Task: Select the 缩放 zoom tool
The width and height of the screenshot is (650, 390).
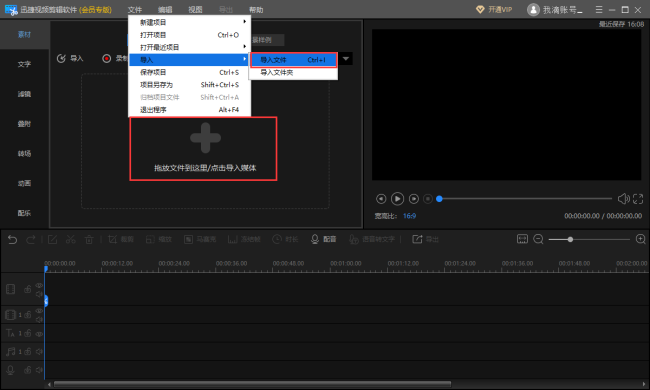Action: 159,240
